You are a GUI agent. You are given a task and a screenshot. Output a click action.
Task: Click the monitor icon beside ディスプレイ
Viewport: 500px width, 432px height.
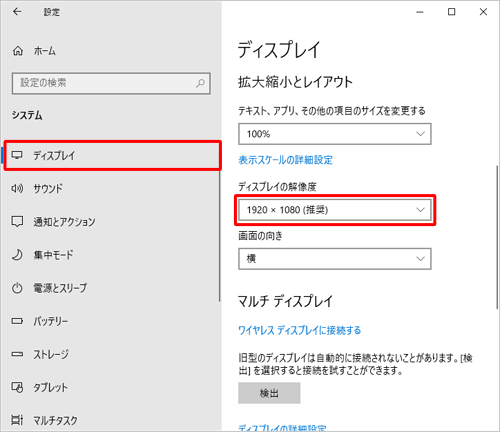[17, 155]
